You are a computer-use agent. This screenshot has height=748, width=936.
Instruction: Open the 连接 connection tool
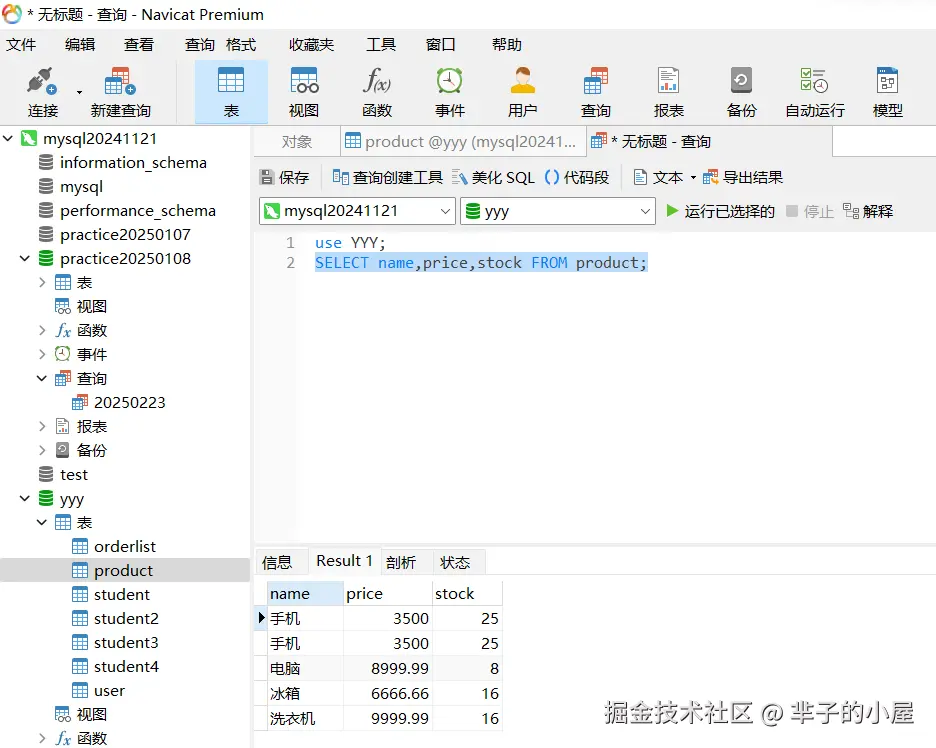click(x=42, y=92)
